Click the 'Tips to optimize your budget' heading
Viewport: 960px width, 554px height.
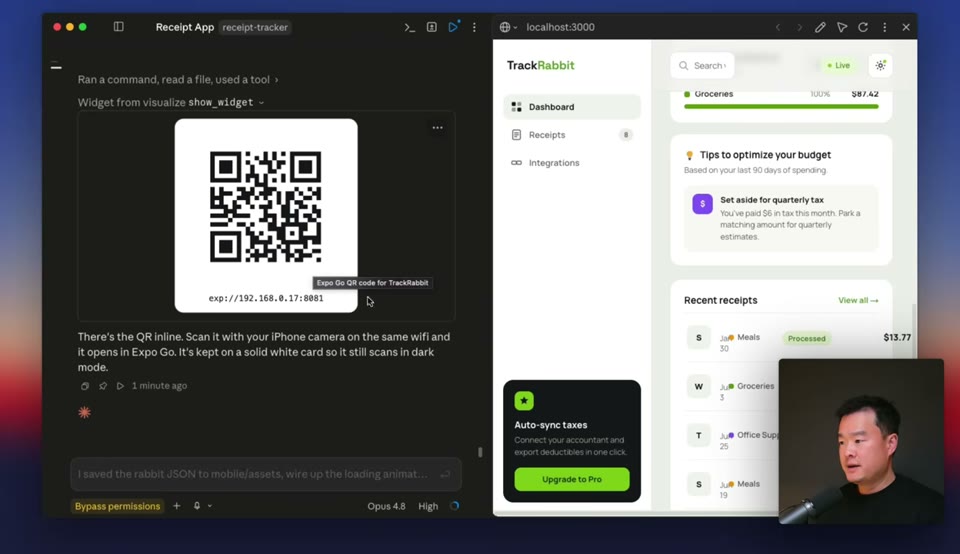765,155
